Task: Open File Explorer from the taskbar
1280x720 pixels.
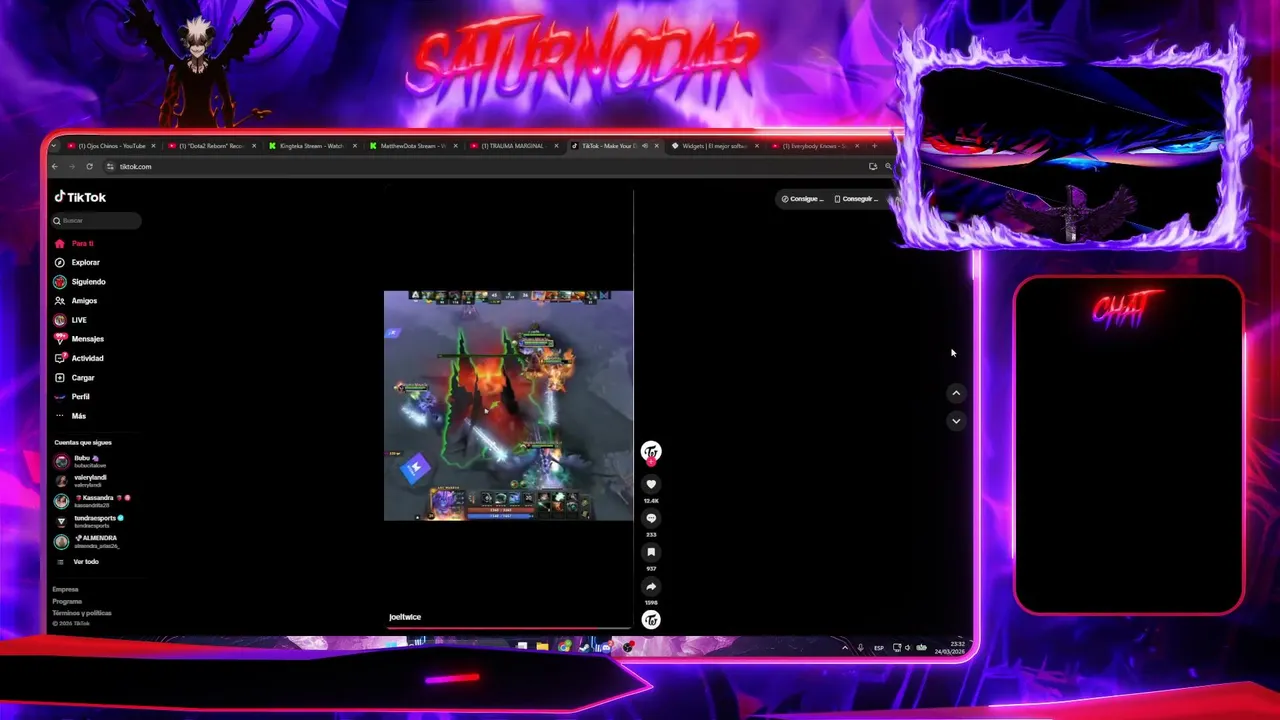Action: [542, 646]
